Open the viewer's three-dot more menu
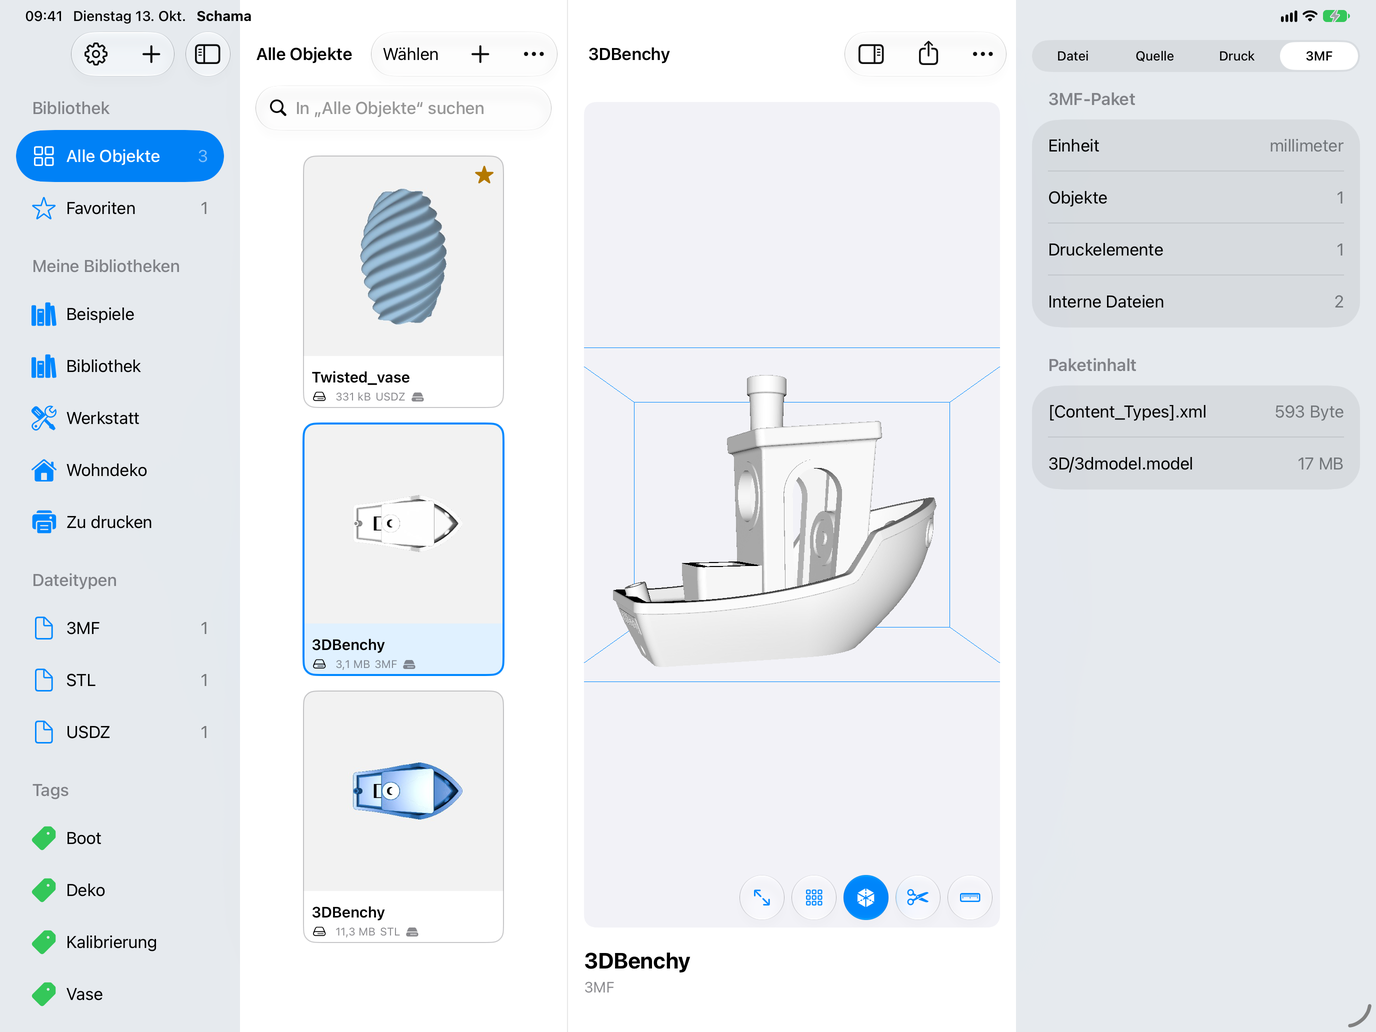Viewport: 1376px width, 1032px height. click(983, 54)
